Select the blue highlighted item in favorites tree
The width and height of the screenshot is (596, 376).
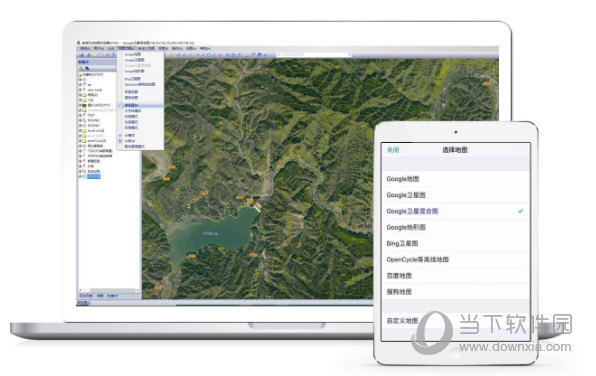point(94,176)
